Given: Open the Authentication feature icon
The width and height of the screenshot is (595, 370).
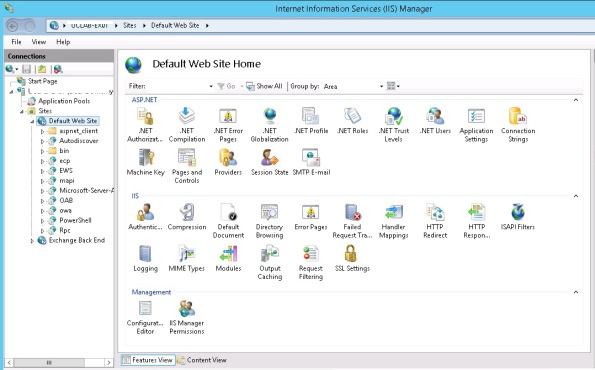Looking at the screenshot, I should pos(145,217).
